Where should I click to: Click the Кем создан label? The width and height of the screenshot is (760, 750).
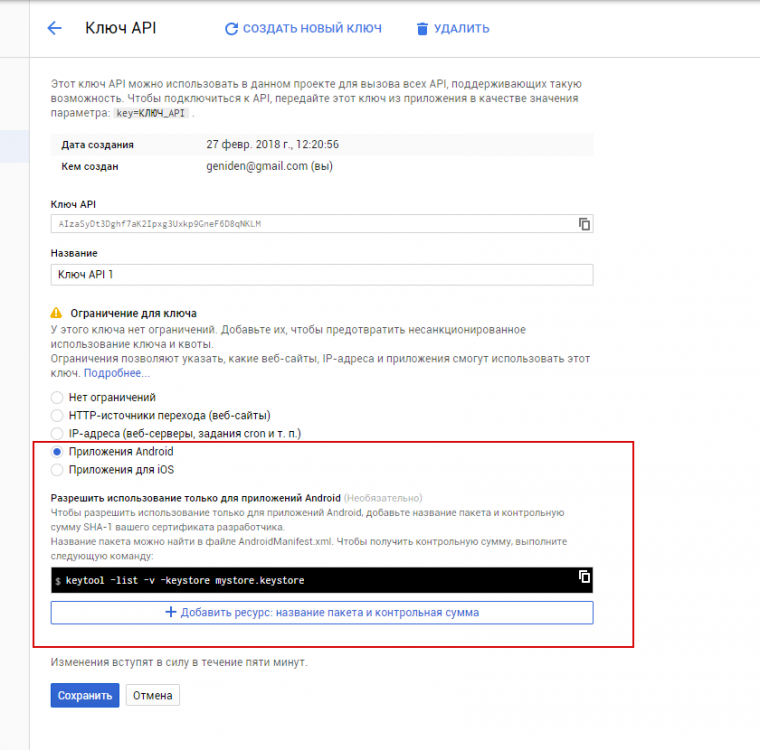(x=90, y=167)
